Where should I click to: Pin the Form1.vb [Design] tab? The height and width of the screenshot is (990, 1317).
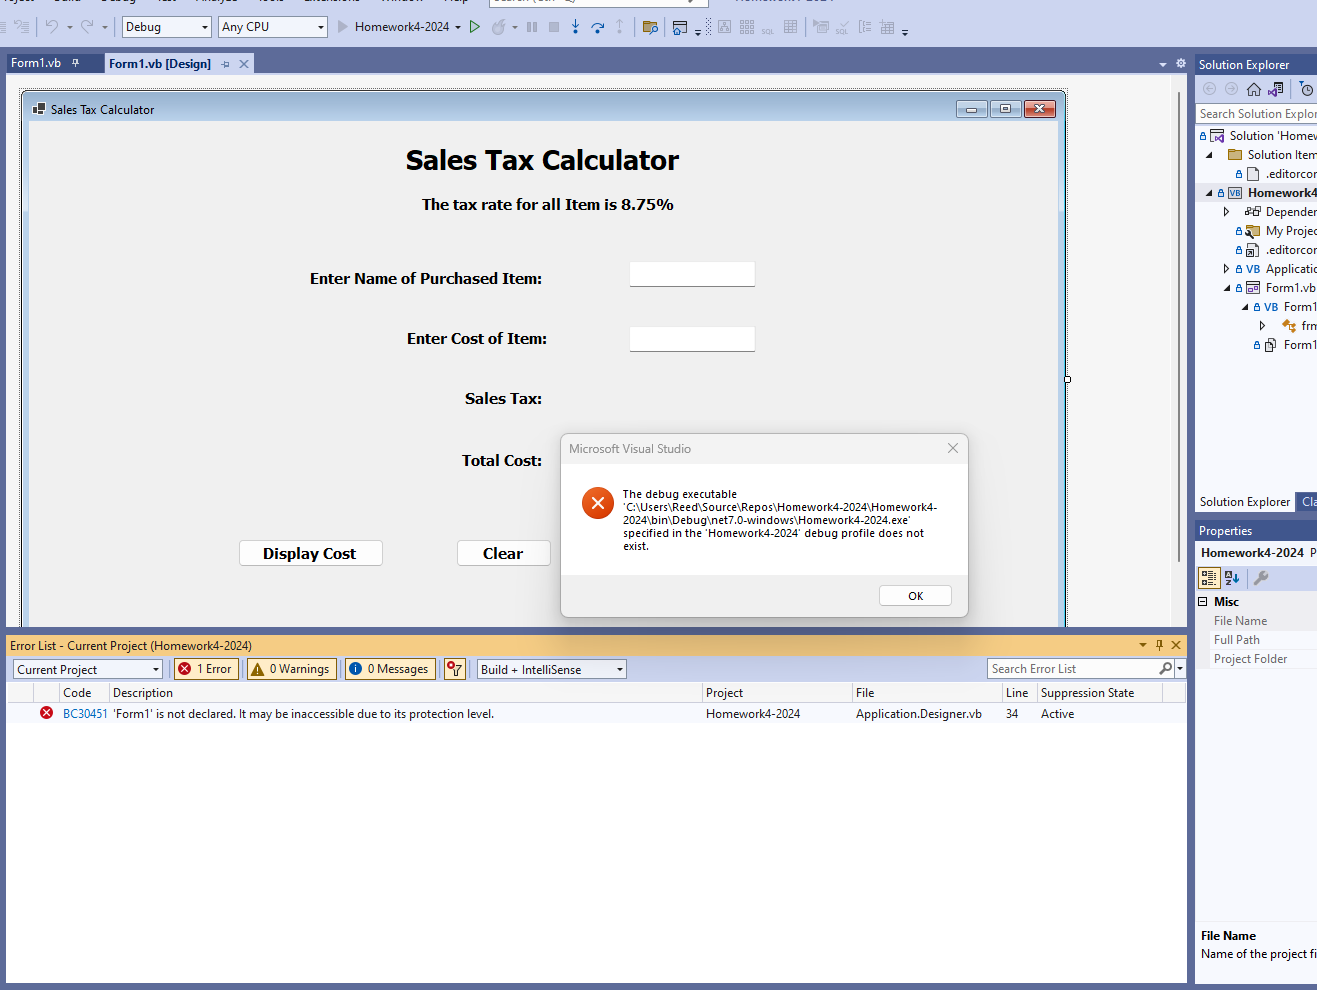click(226, 64)
